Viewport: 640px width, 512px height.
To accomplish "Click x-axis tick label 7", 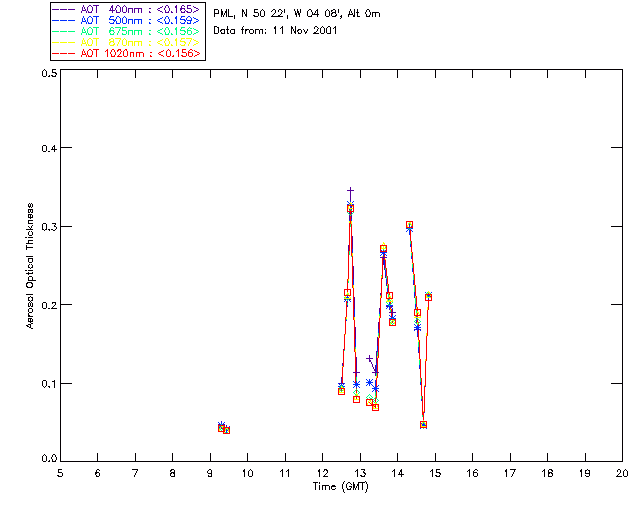I will tap(135, 474).
